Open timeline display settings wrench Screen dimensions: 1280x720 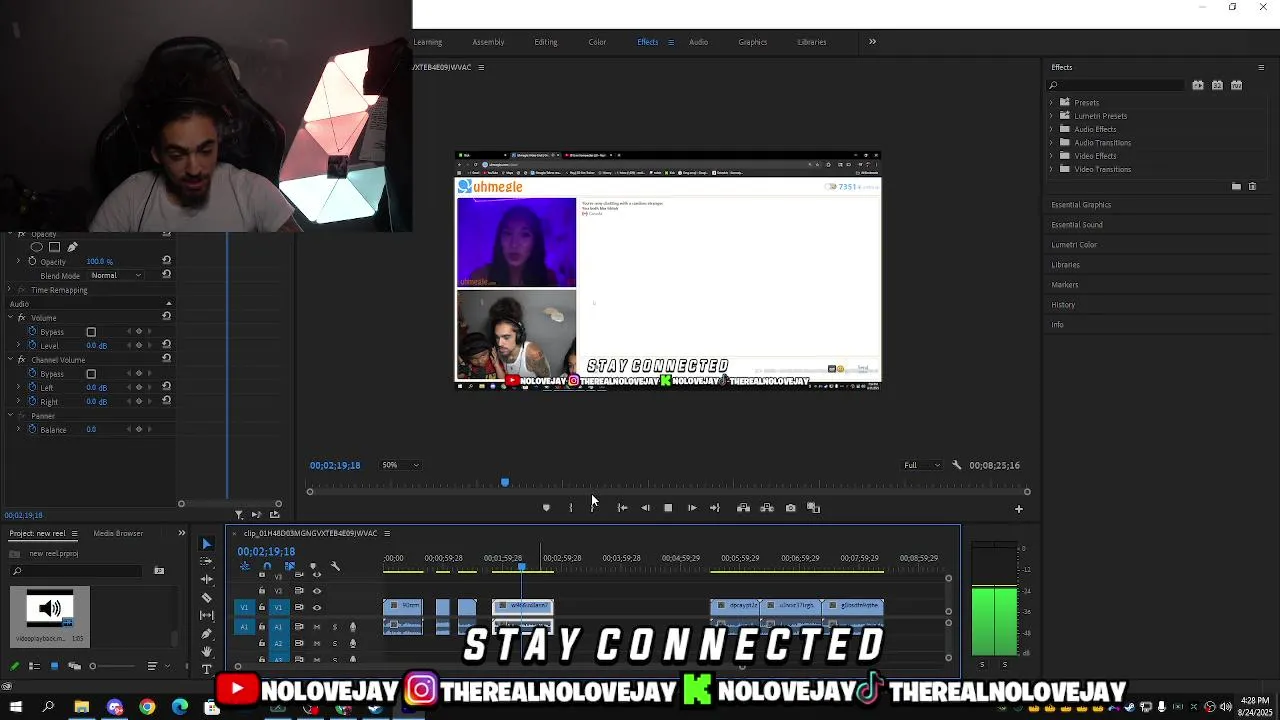point(335,567)
